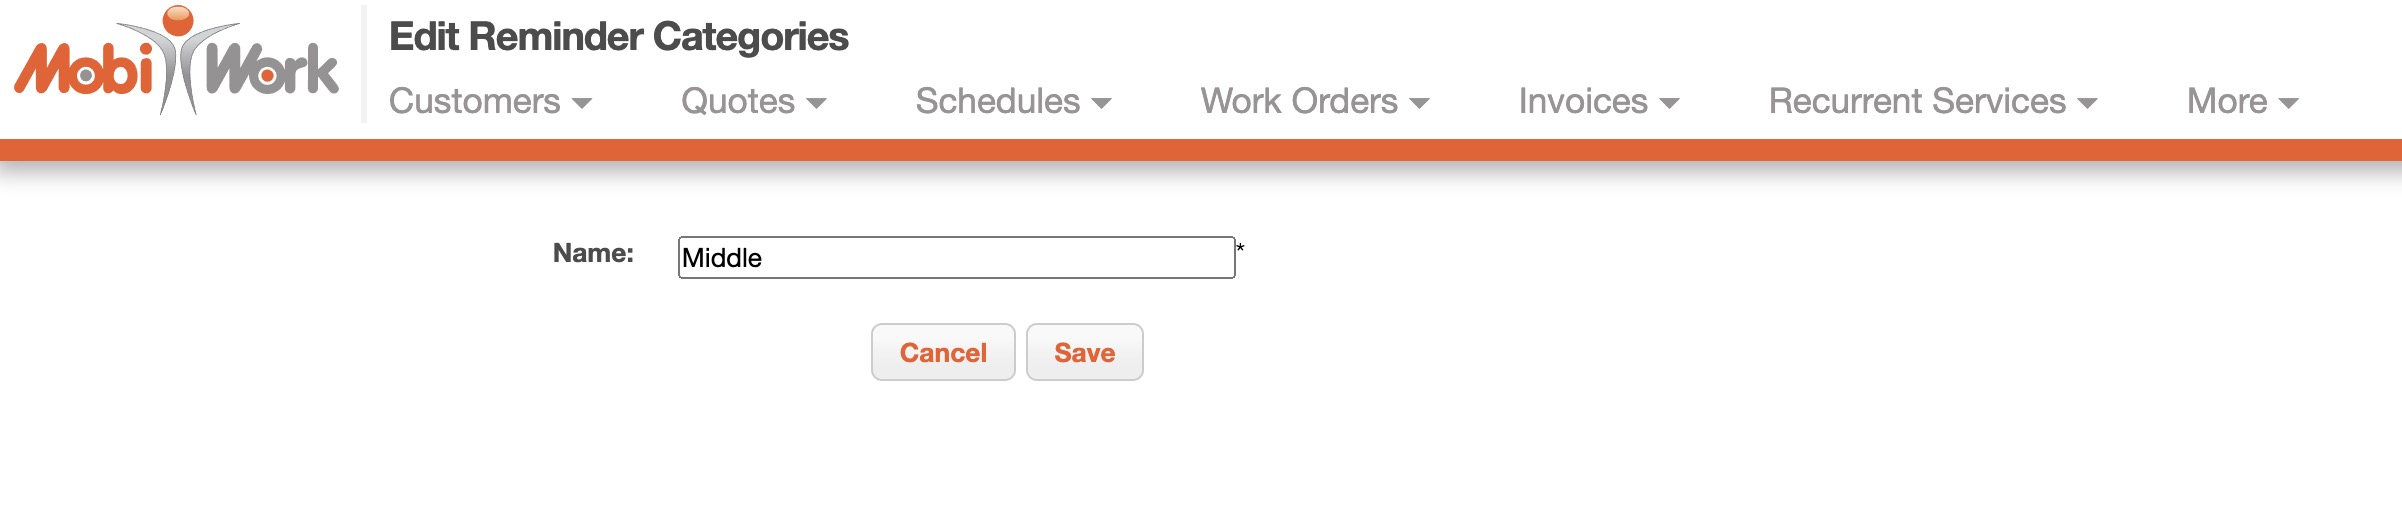This screenshot has height=516, width=2402.
Task: Open the Recurrent Services menu
Action: pos(1917,101)
